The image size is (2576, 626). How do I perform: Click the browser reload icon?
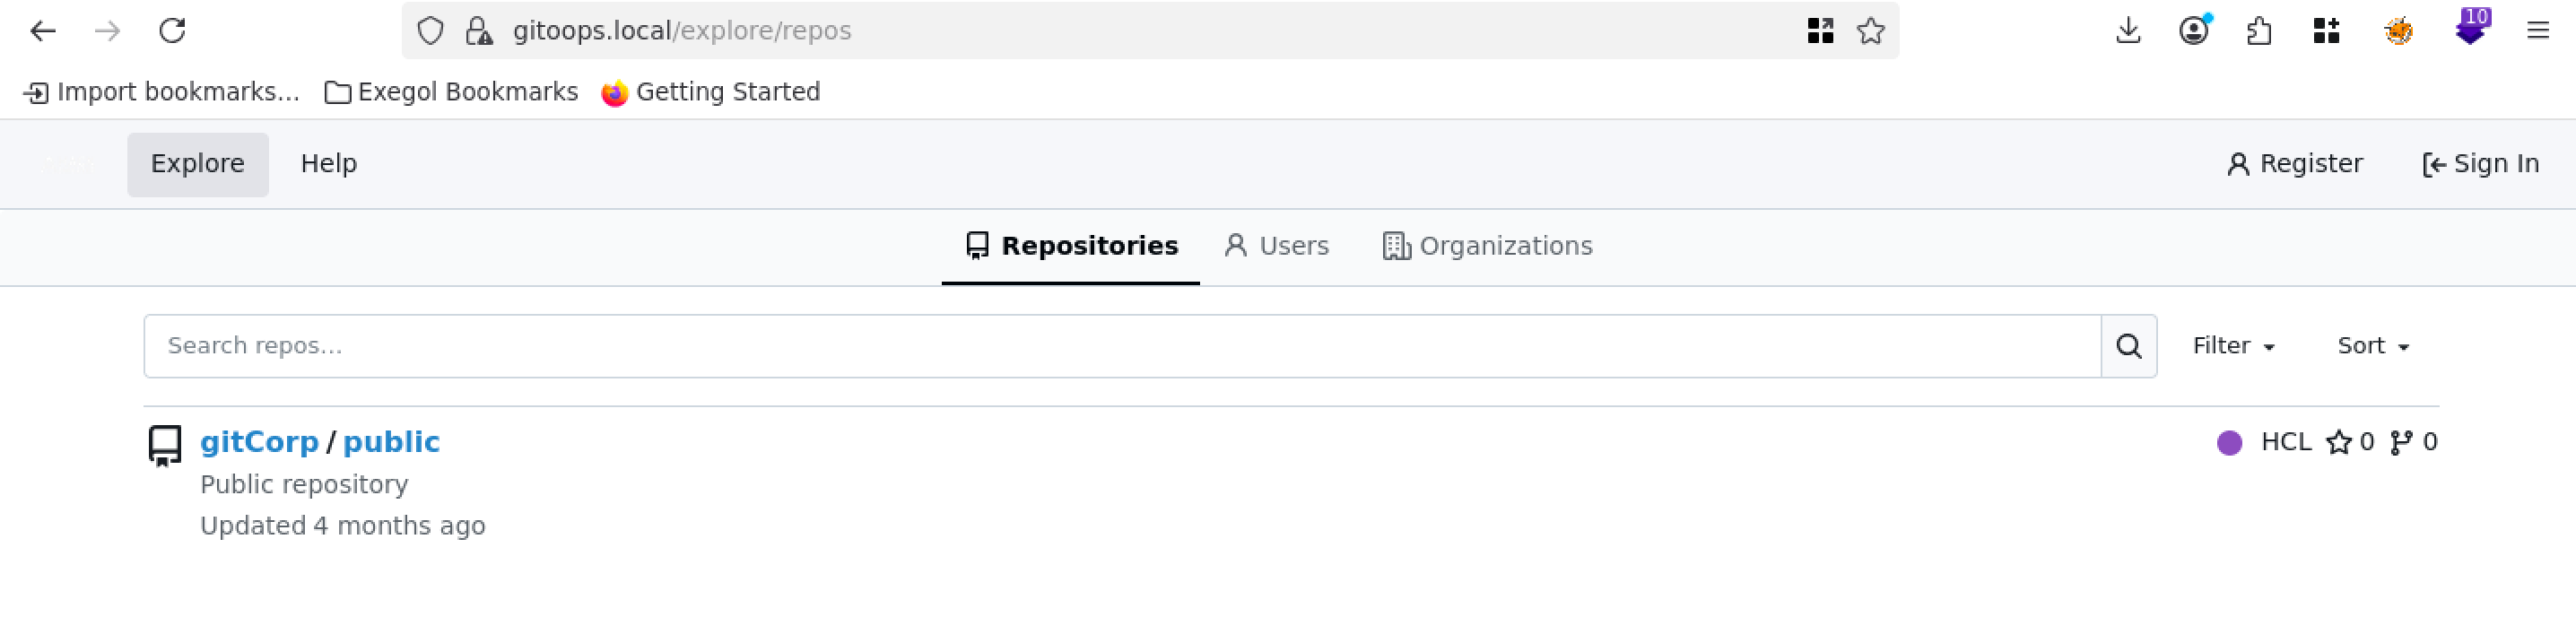172,31
